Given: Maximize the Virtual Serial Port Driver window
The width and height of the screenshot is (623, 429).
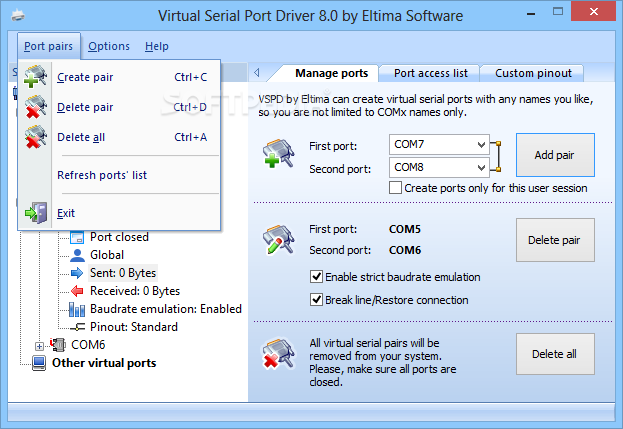Looking at the screenshot, I should click(558, 12).
